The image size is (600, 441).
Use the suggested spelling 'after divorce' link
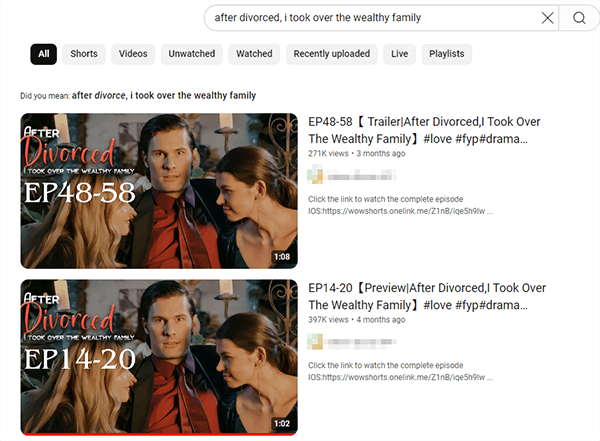click(164, 95)
